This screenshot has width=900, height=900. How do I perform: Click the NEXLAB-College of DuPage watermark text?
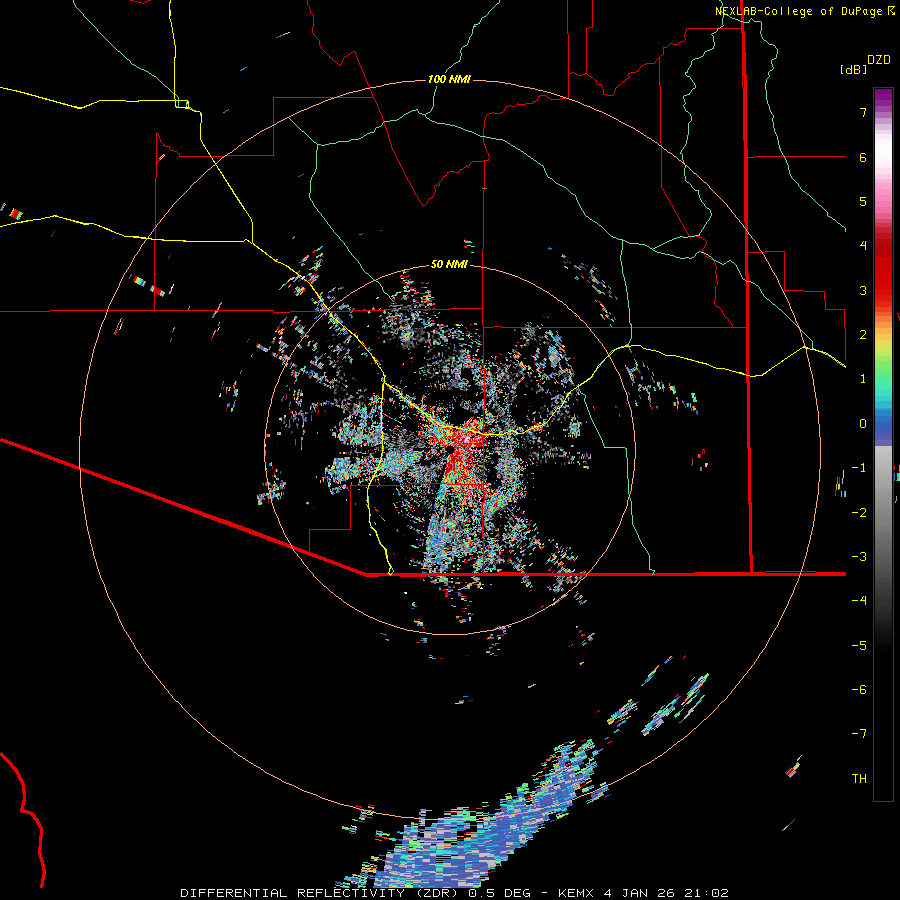[x=799, y=11]
